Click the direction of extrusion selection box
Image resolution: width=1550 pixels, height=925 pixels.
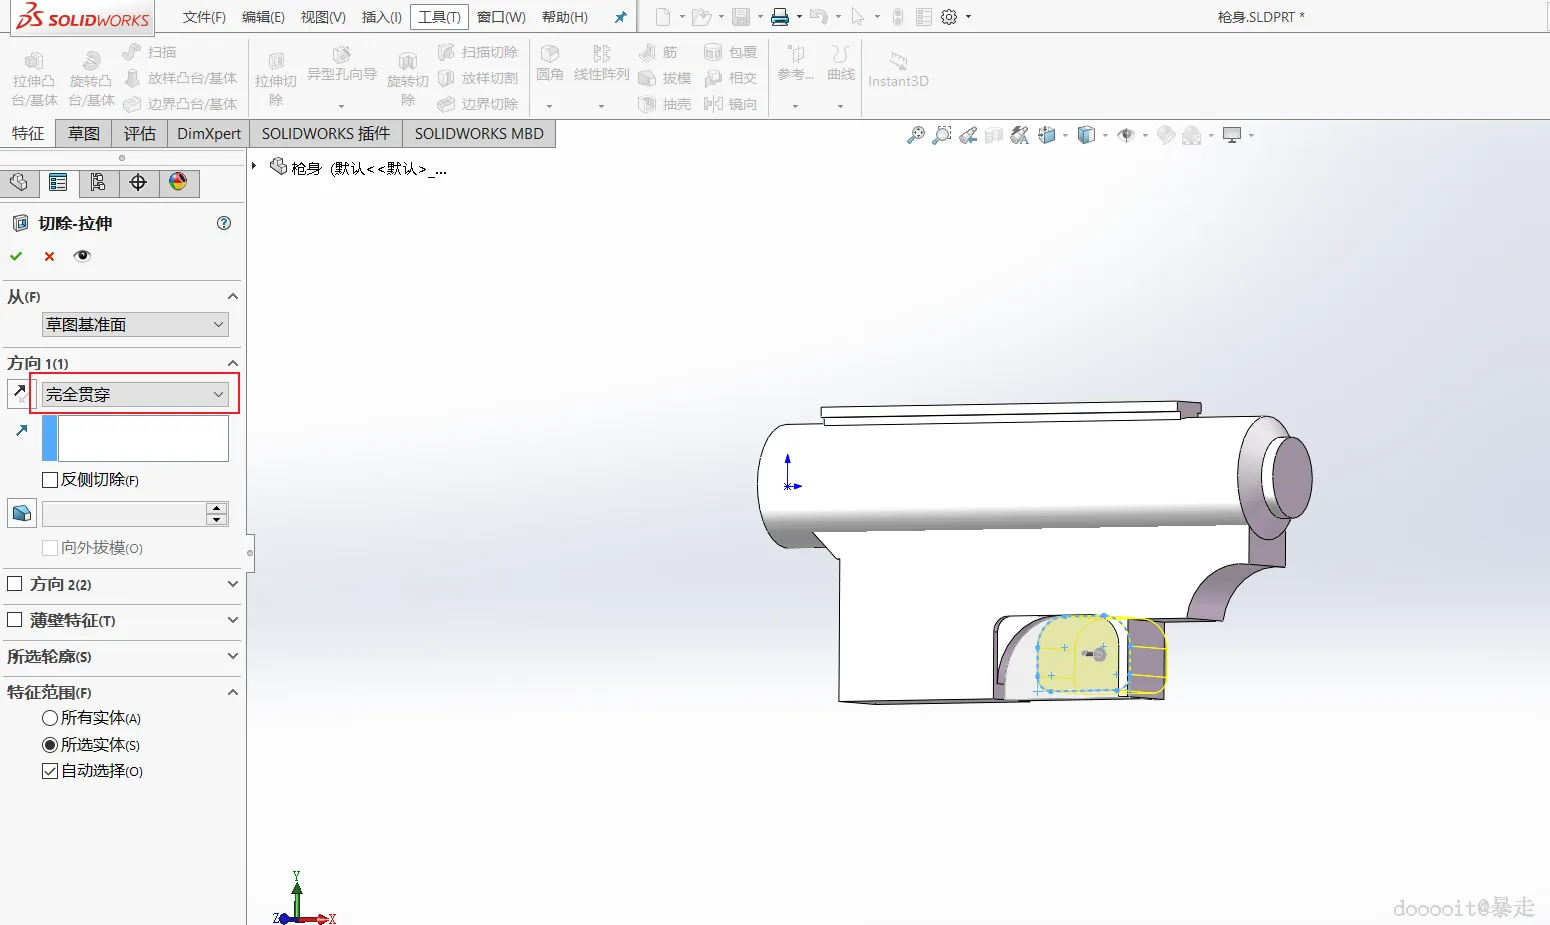pyautogui.click(x=143, y=438)
